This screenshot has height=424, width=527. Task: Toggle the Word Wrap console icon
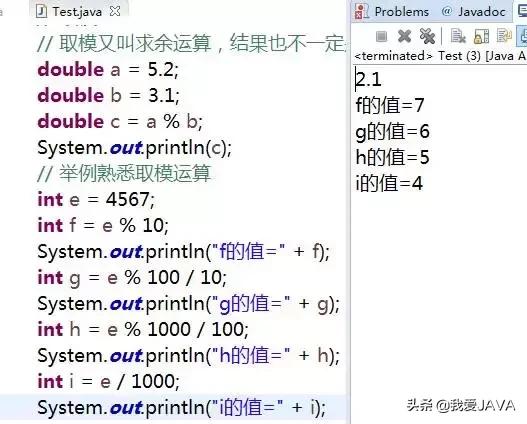coord(504,36)
